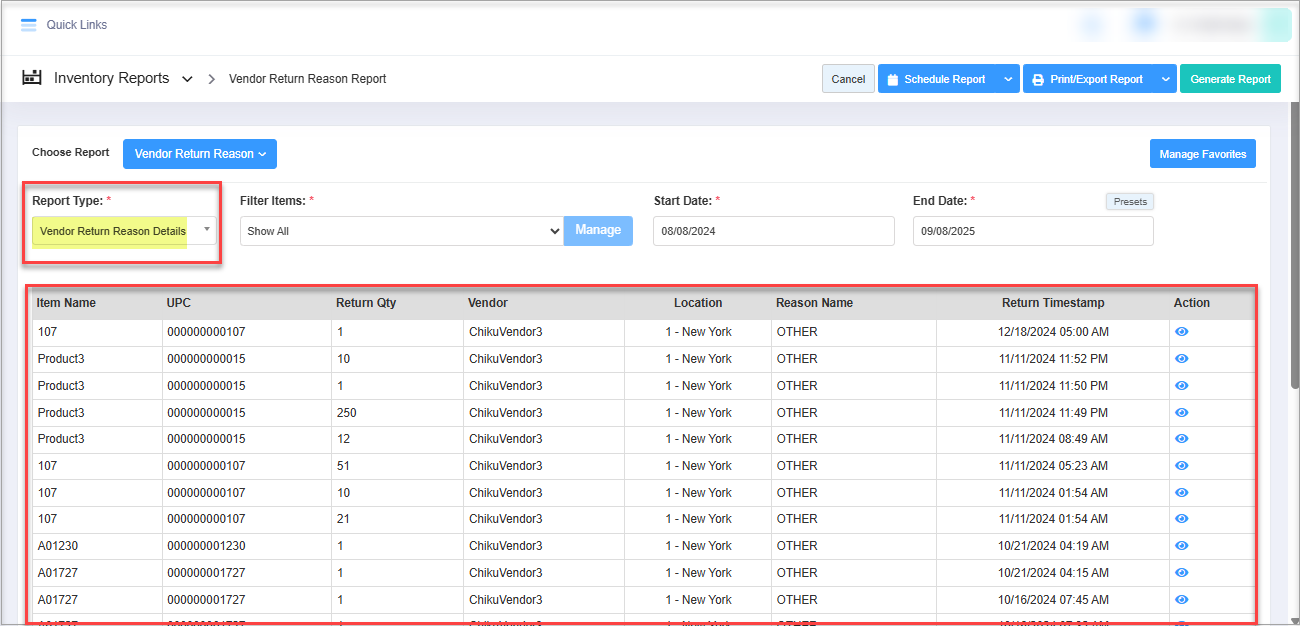Click the Return Timestamp column header

click(x=1052, y=303)
